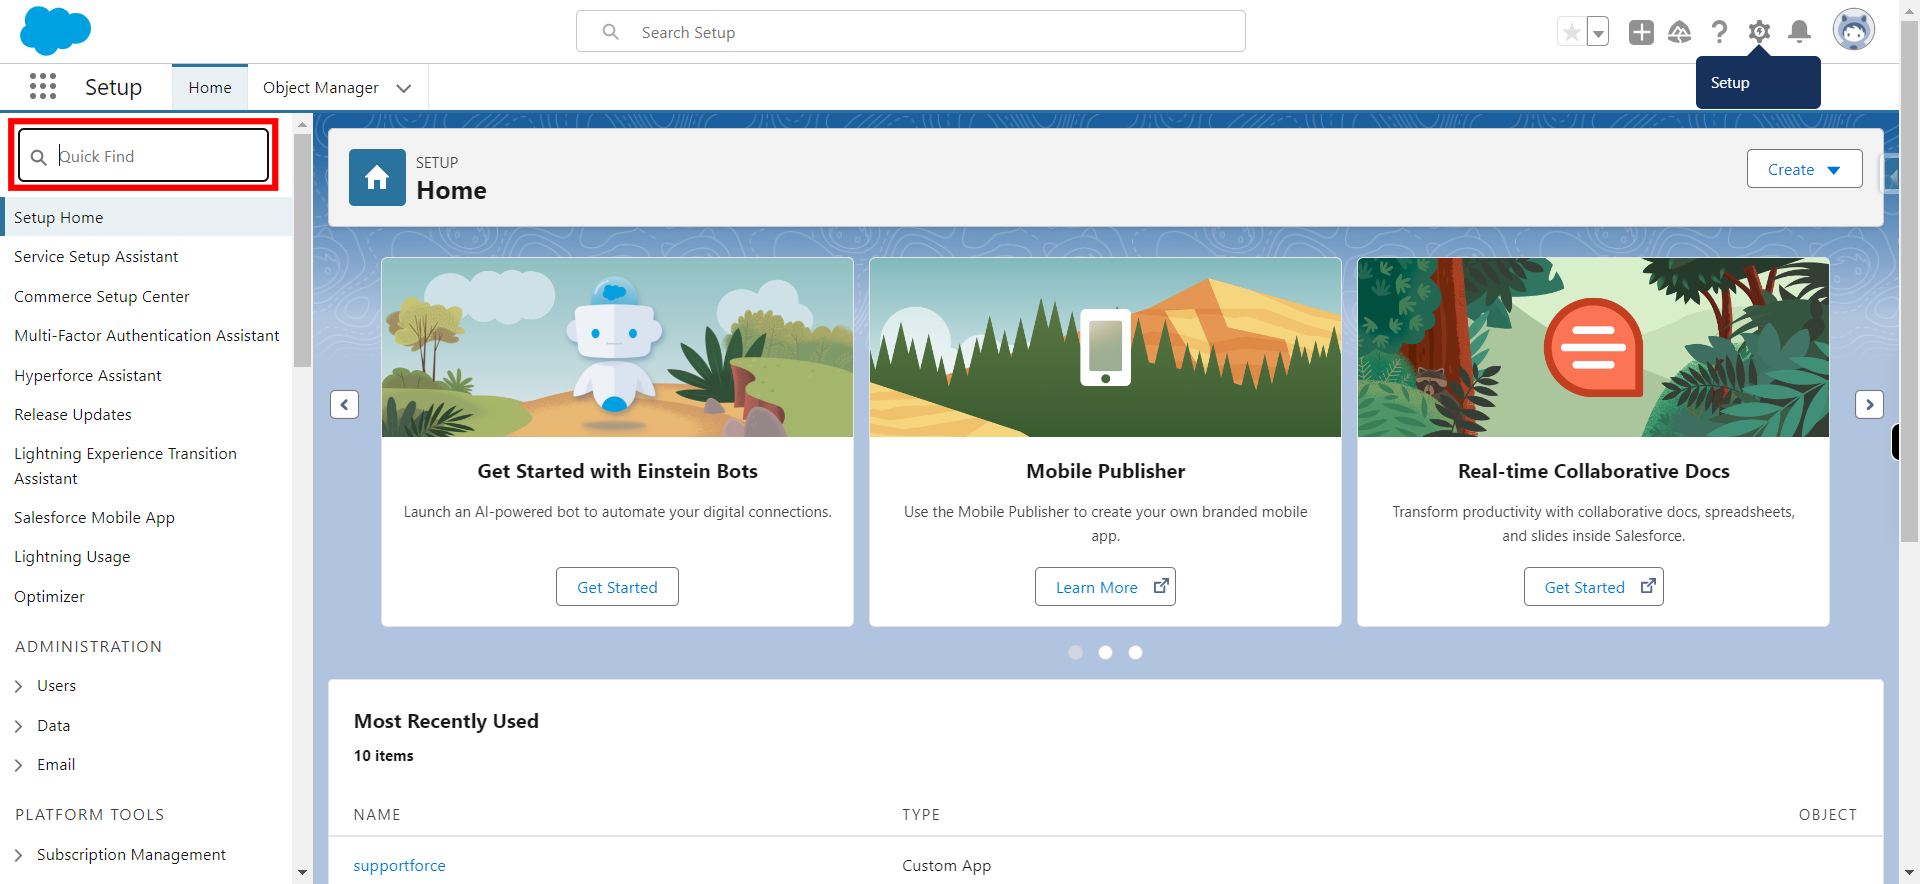This screenshot has width=1920, height=884.
Task: Select Setup Home in sidebar
Action: point(146,217)
